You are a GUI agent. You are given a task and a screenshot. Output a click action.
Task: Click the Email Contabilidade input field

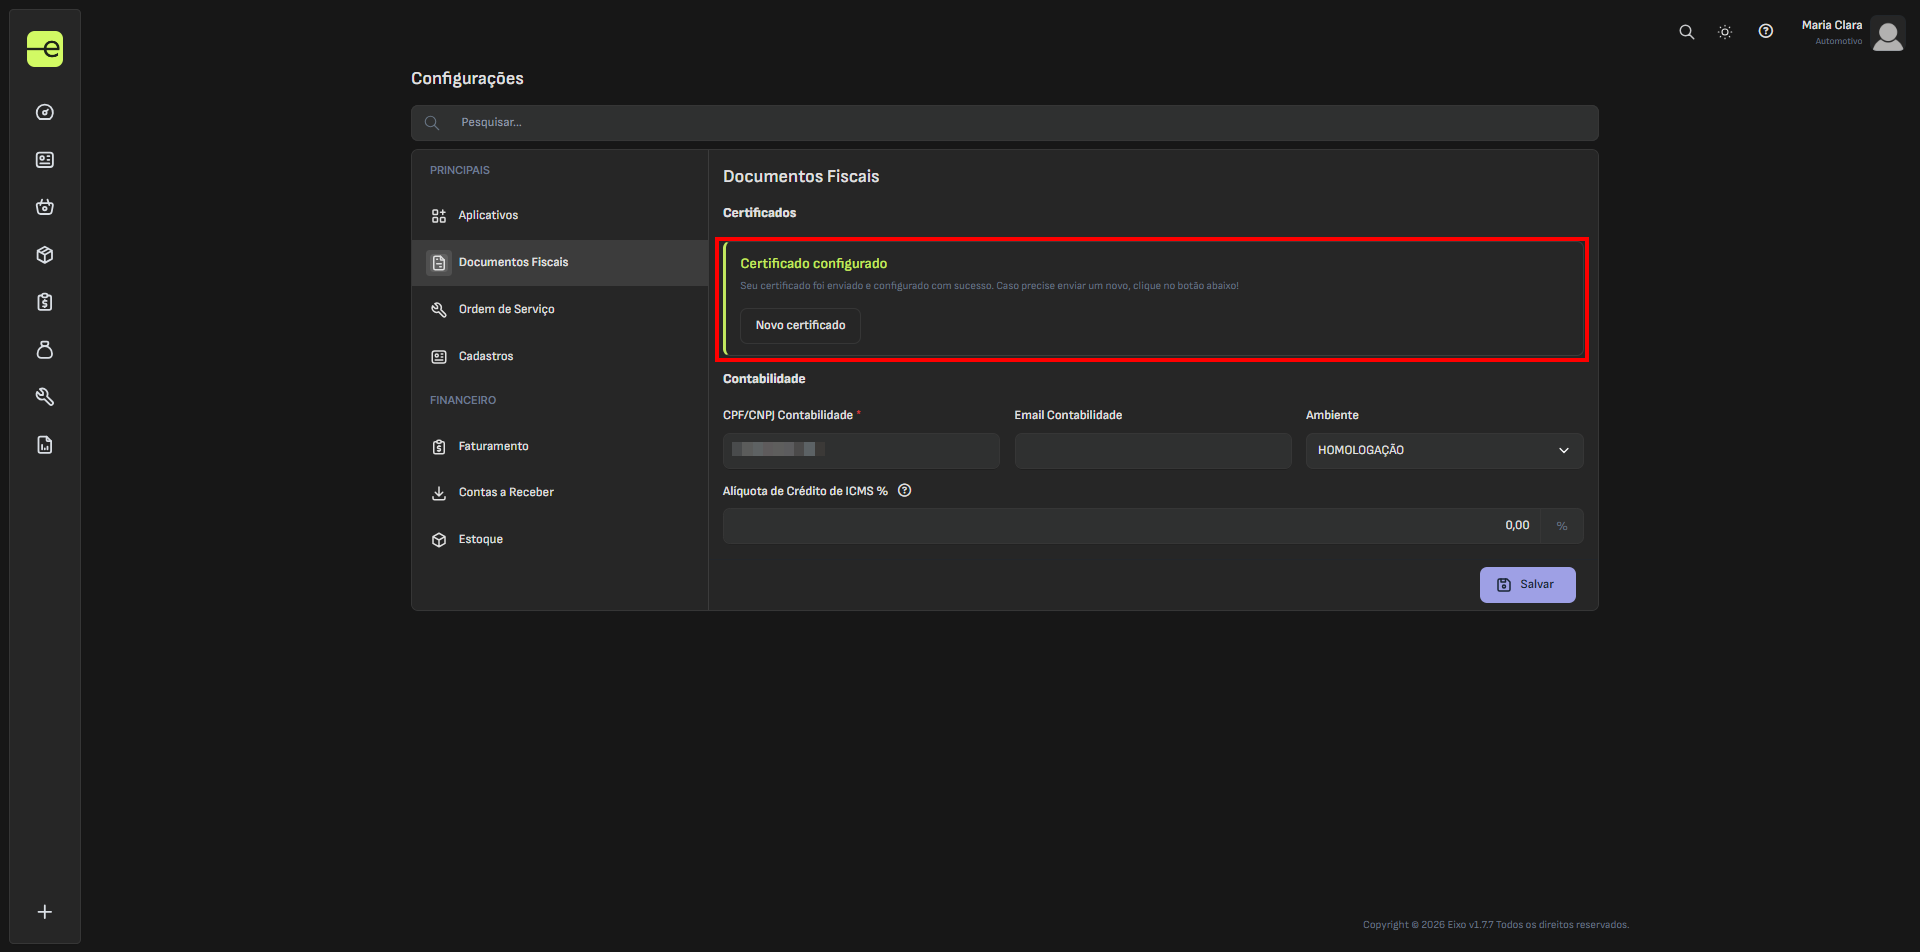pos(1152,451)
